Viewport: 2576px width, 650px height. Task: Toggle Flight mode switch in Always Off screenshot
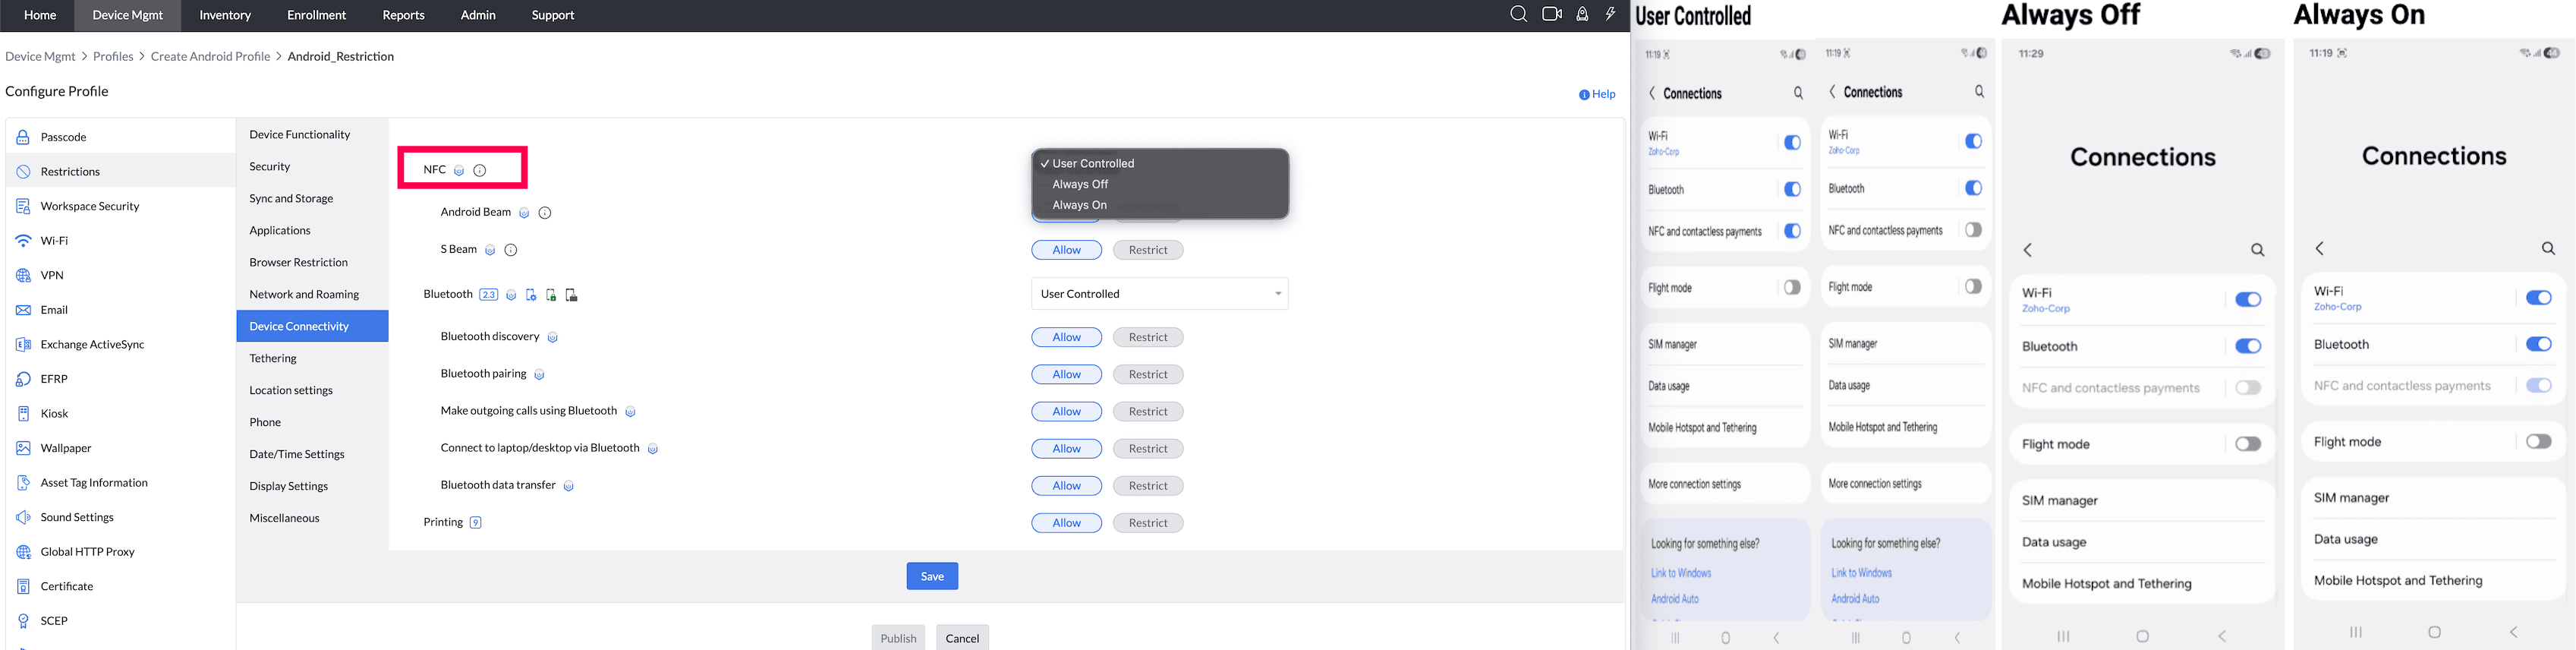(x=2247, y=444)
